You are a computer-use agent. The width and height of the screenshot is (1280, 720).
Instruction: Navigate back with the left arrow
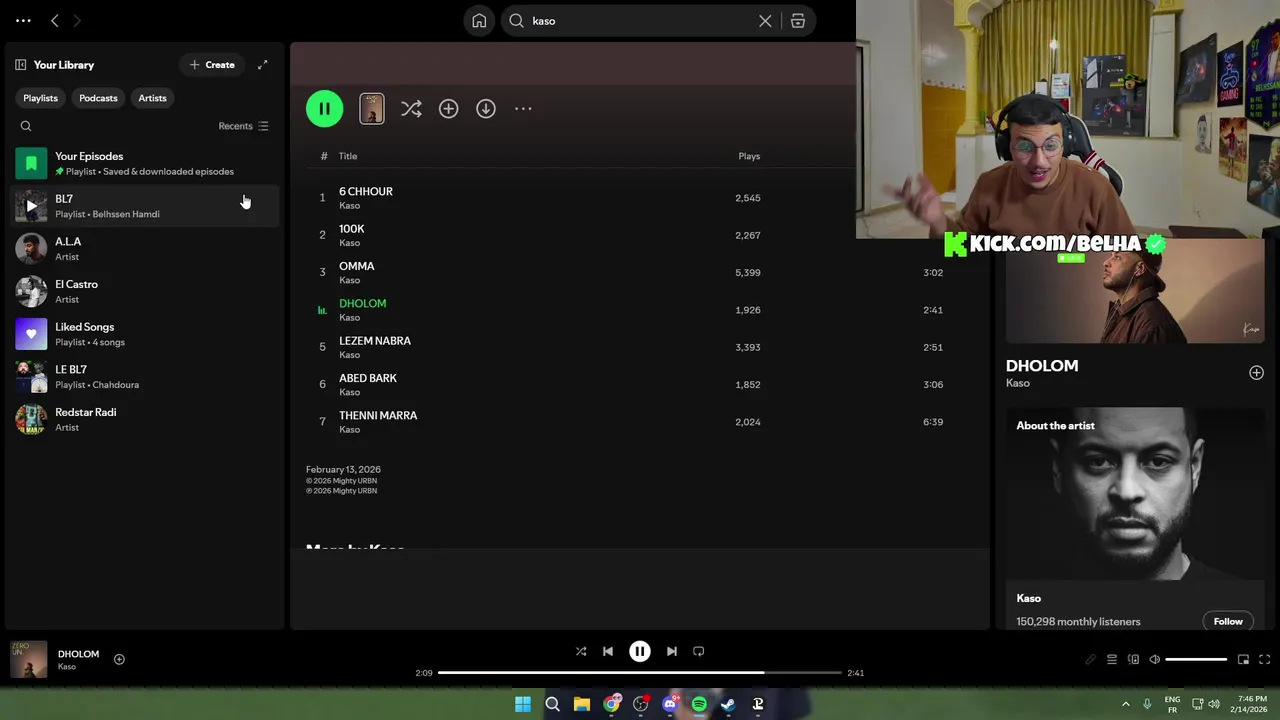click(x=55, y=21)
